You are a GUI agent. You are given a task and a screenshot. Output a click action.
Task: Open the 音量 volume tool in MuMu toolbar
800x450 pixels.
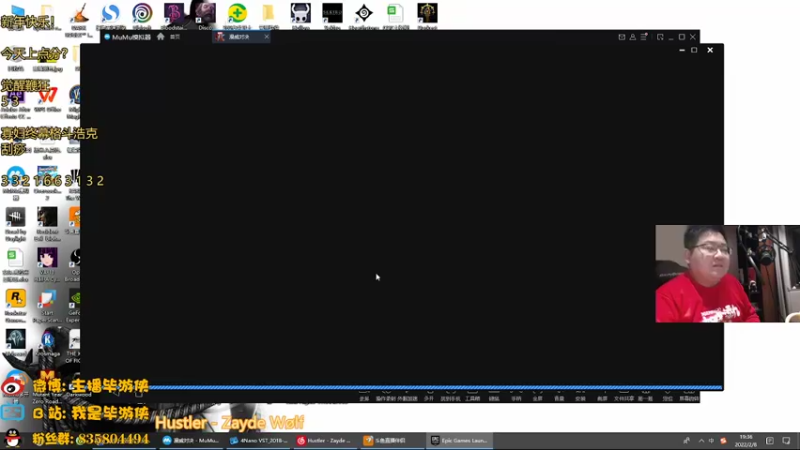559,397
